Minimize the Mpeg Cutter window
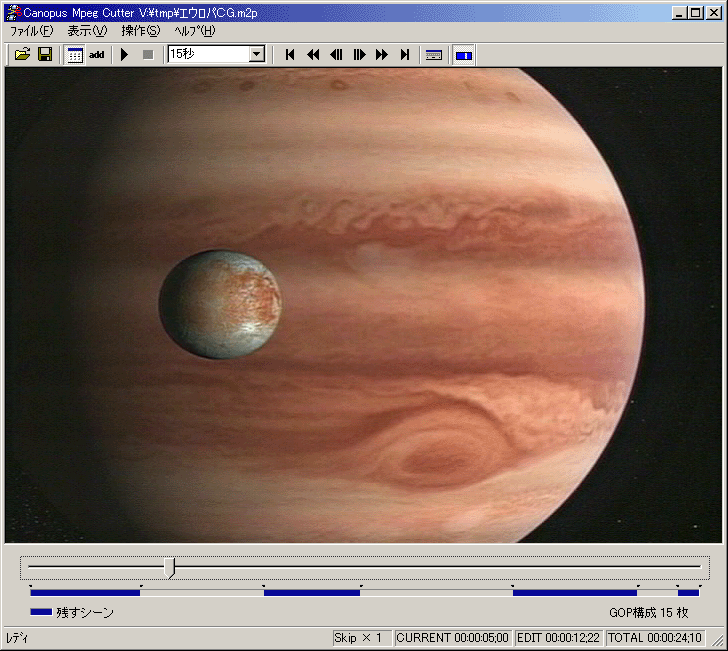Image resolution: width=728 pixels, height=651 pixels. point(679,13)
